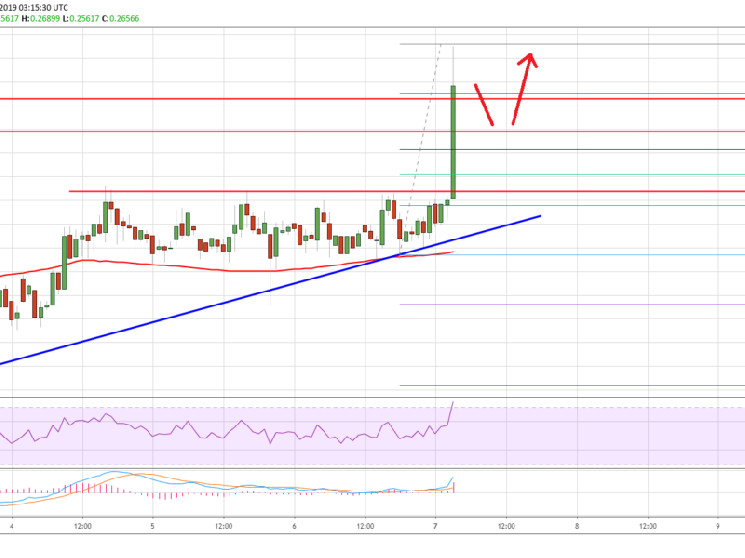
Task: Click the date label 9 on time axis
Action: point(718,526)
